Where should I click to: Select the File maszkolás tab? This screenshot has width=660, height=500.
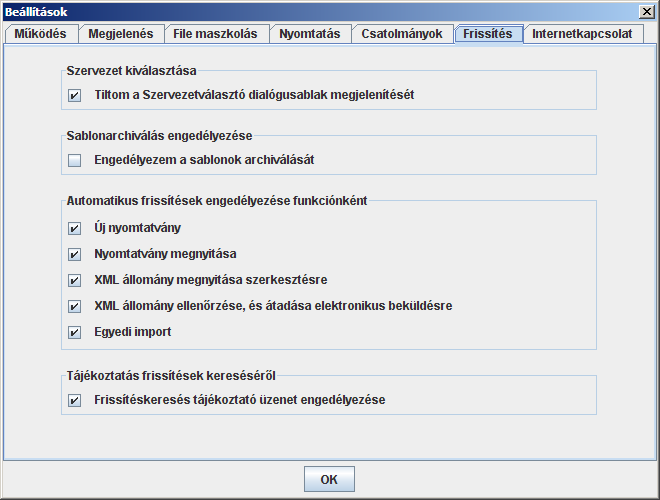point(216,34)
